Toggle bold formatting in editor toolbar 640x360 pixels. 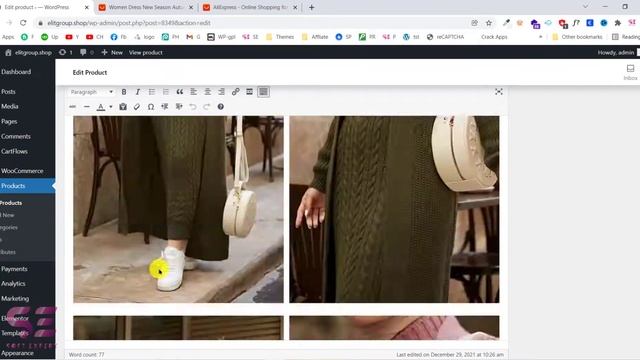click(124, 92)
